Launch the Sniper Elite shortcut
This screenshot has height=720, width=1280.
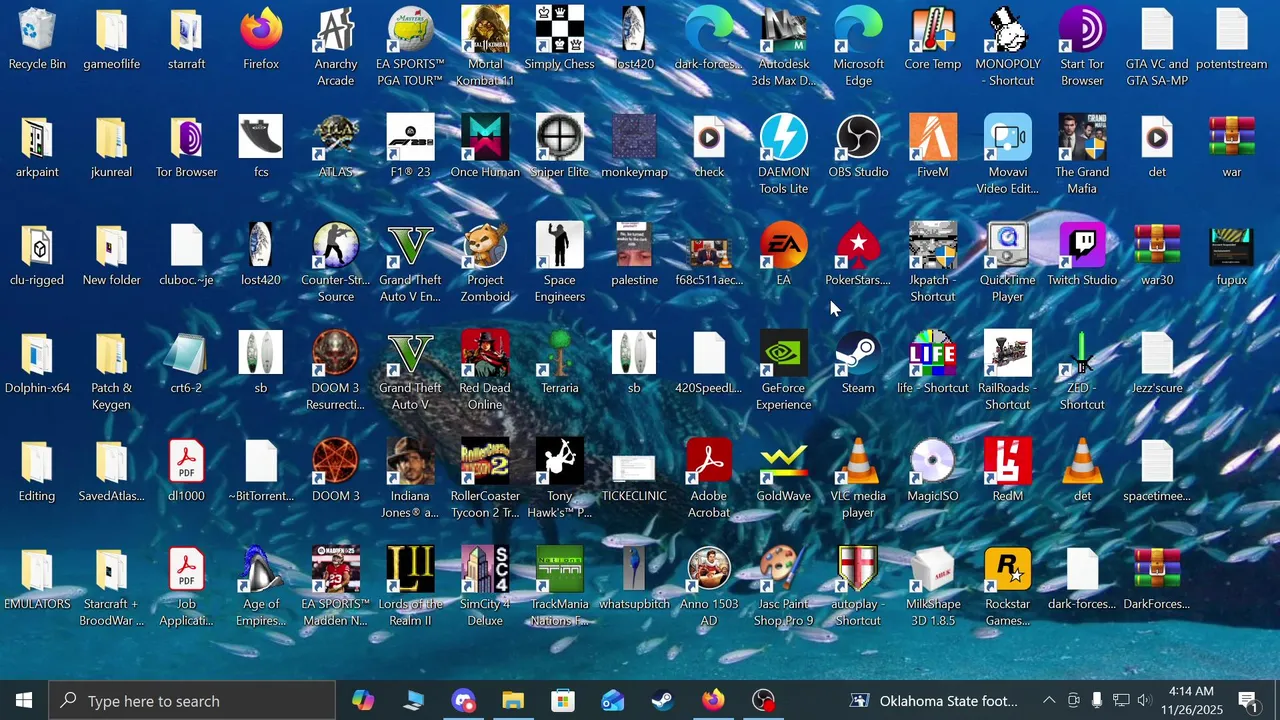(560, 148)
